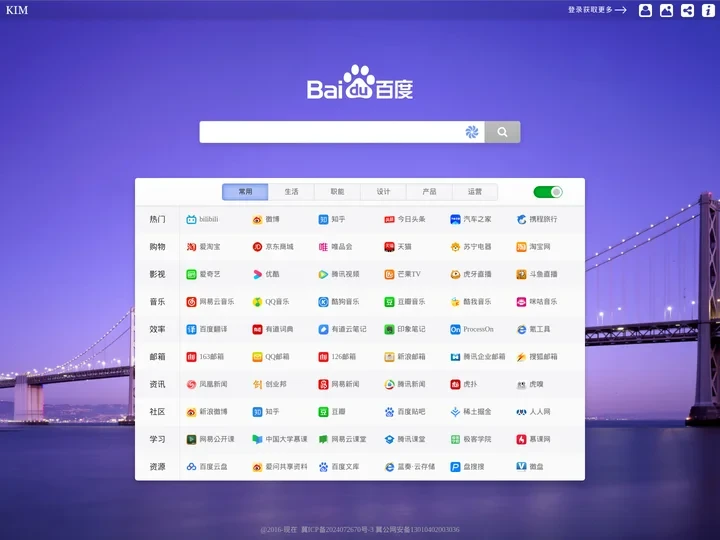Click the 腾讯视频 icon
The width and height of the screenshot is (720, 540).
pos(323,275)
